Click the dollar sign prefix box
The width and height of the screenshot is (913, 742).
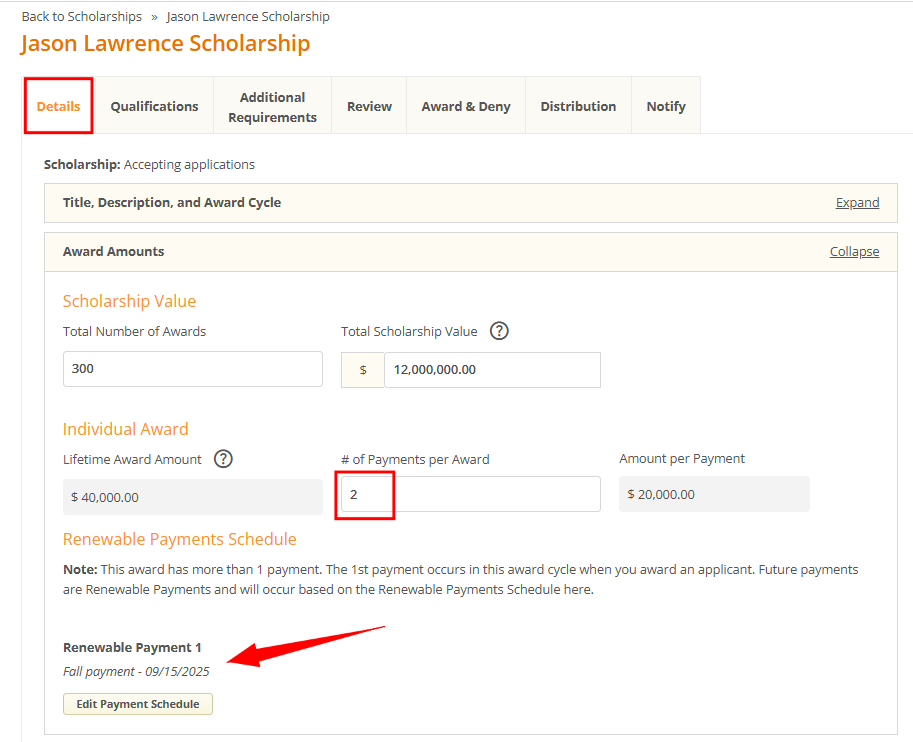coord(362,369)
